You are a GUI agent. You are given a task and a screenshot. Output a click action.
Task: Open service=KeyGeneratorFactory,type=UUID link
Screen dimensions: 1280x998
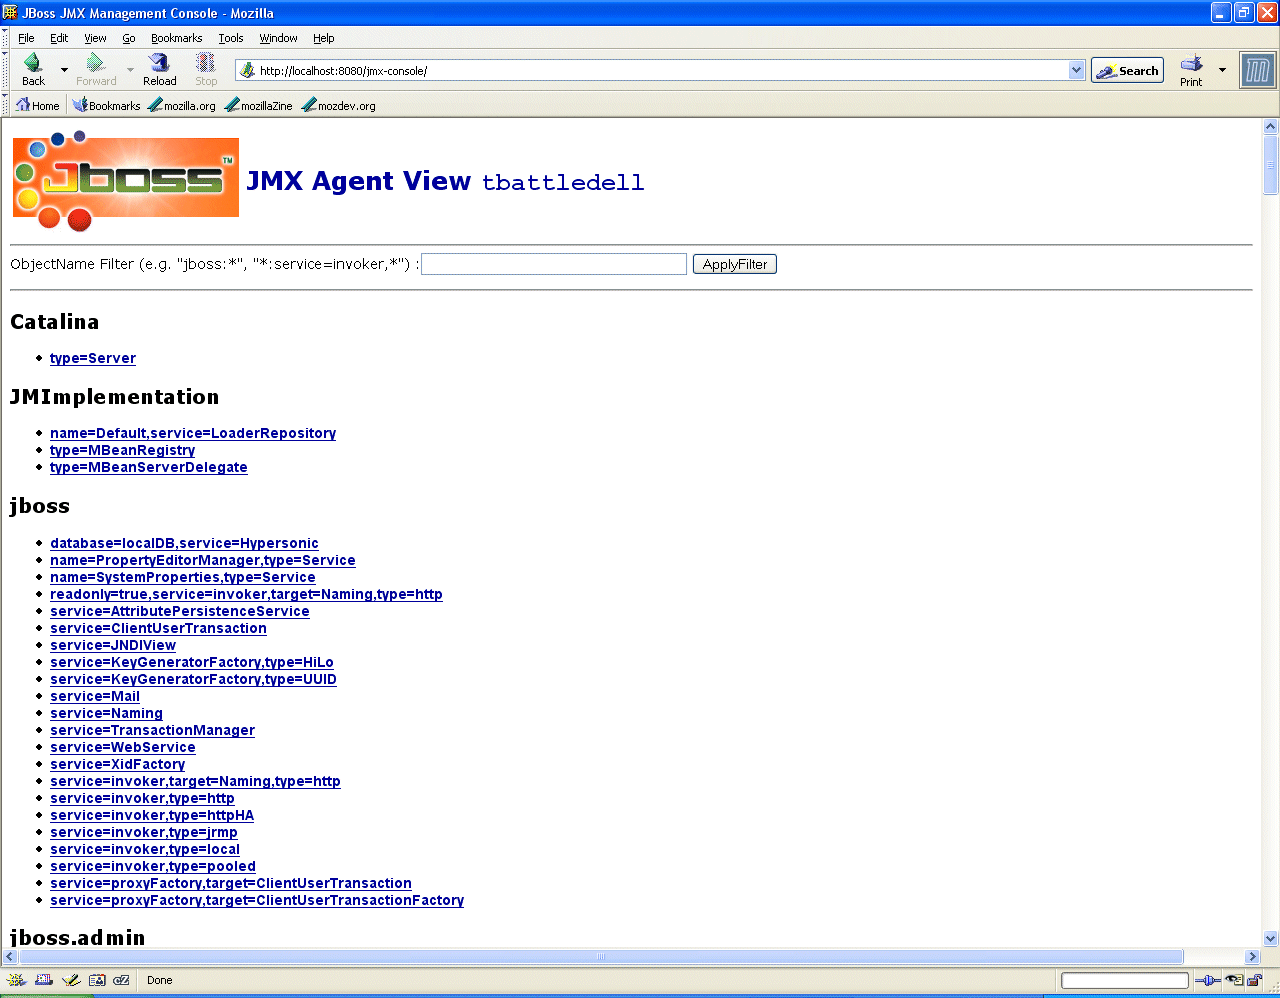pyautogui.click(x=193, y=679)
